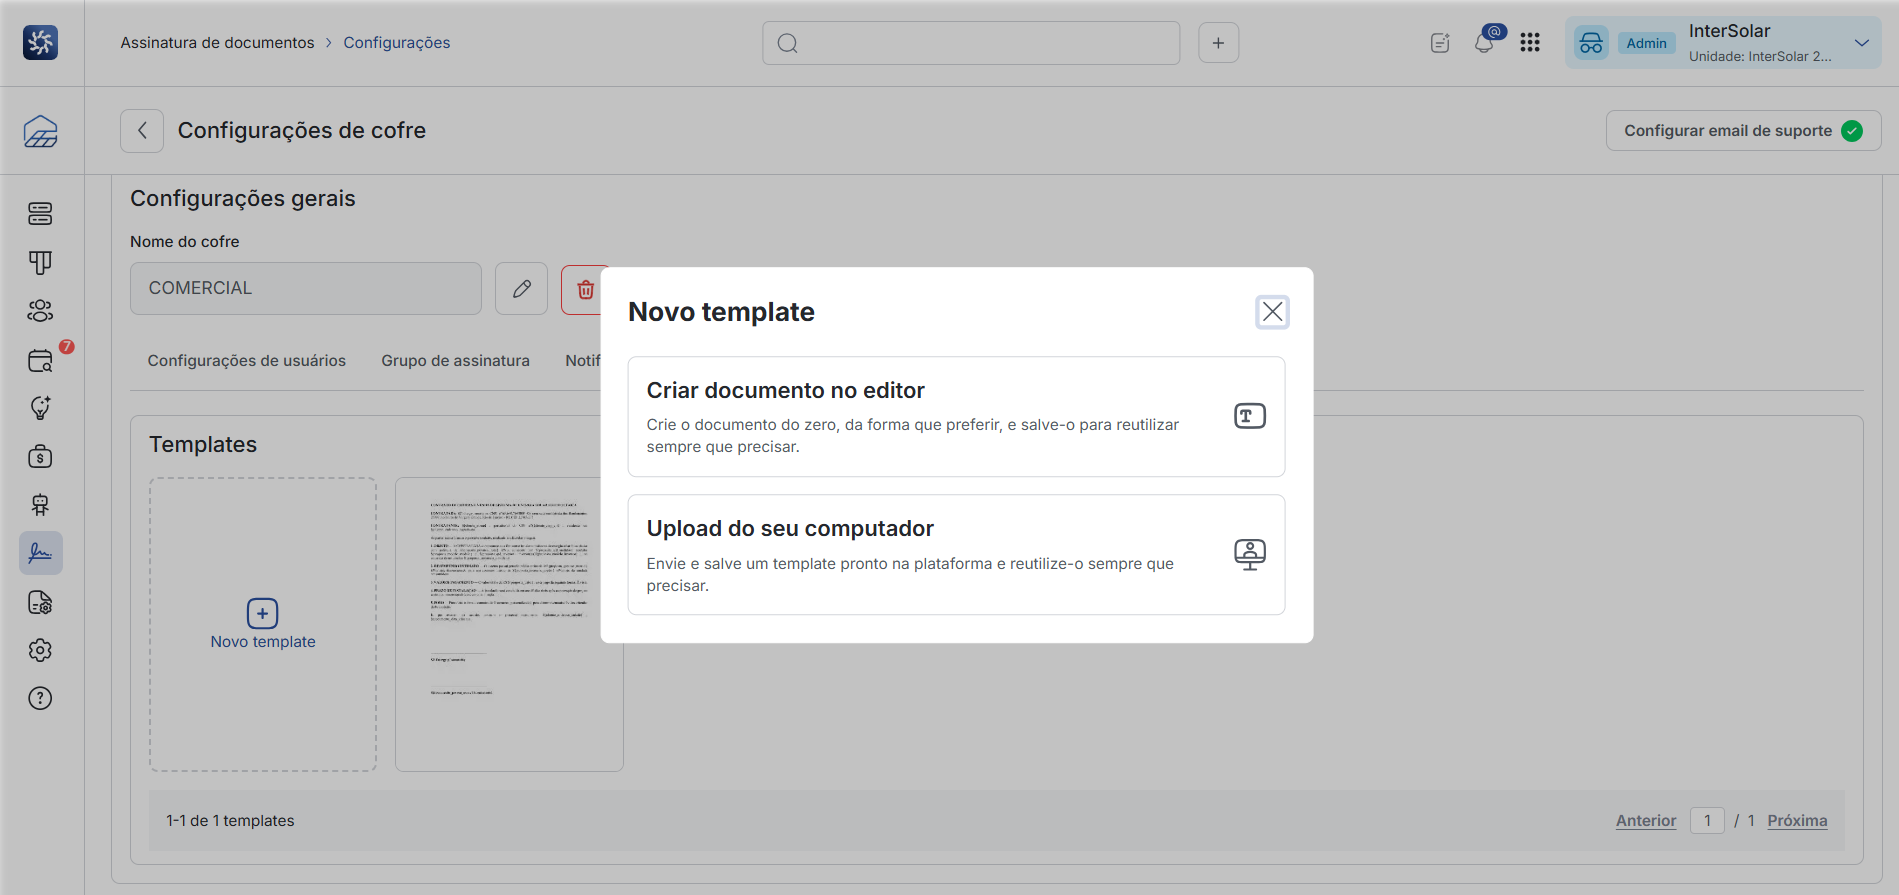Switch to Grupo de assinatura tab
1899x895 pixels.
(455, 361)
